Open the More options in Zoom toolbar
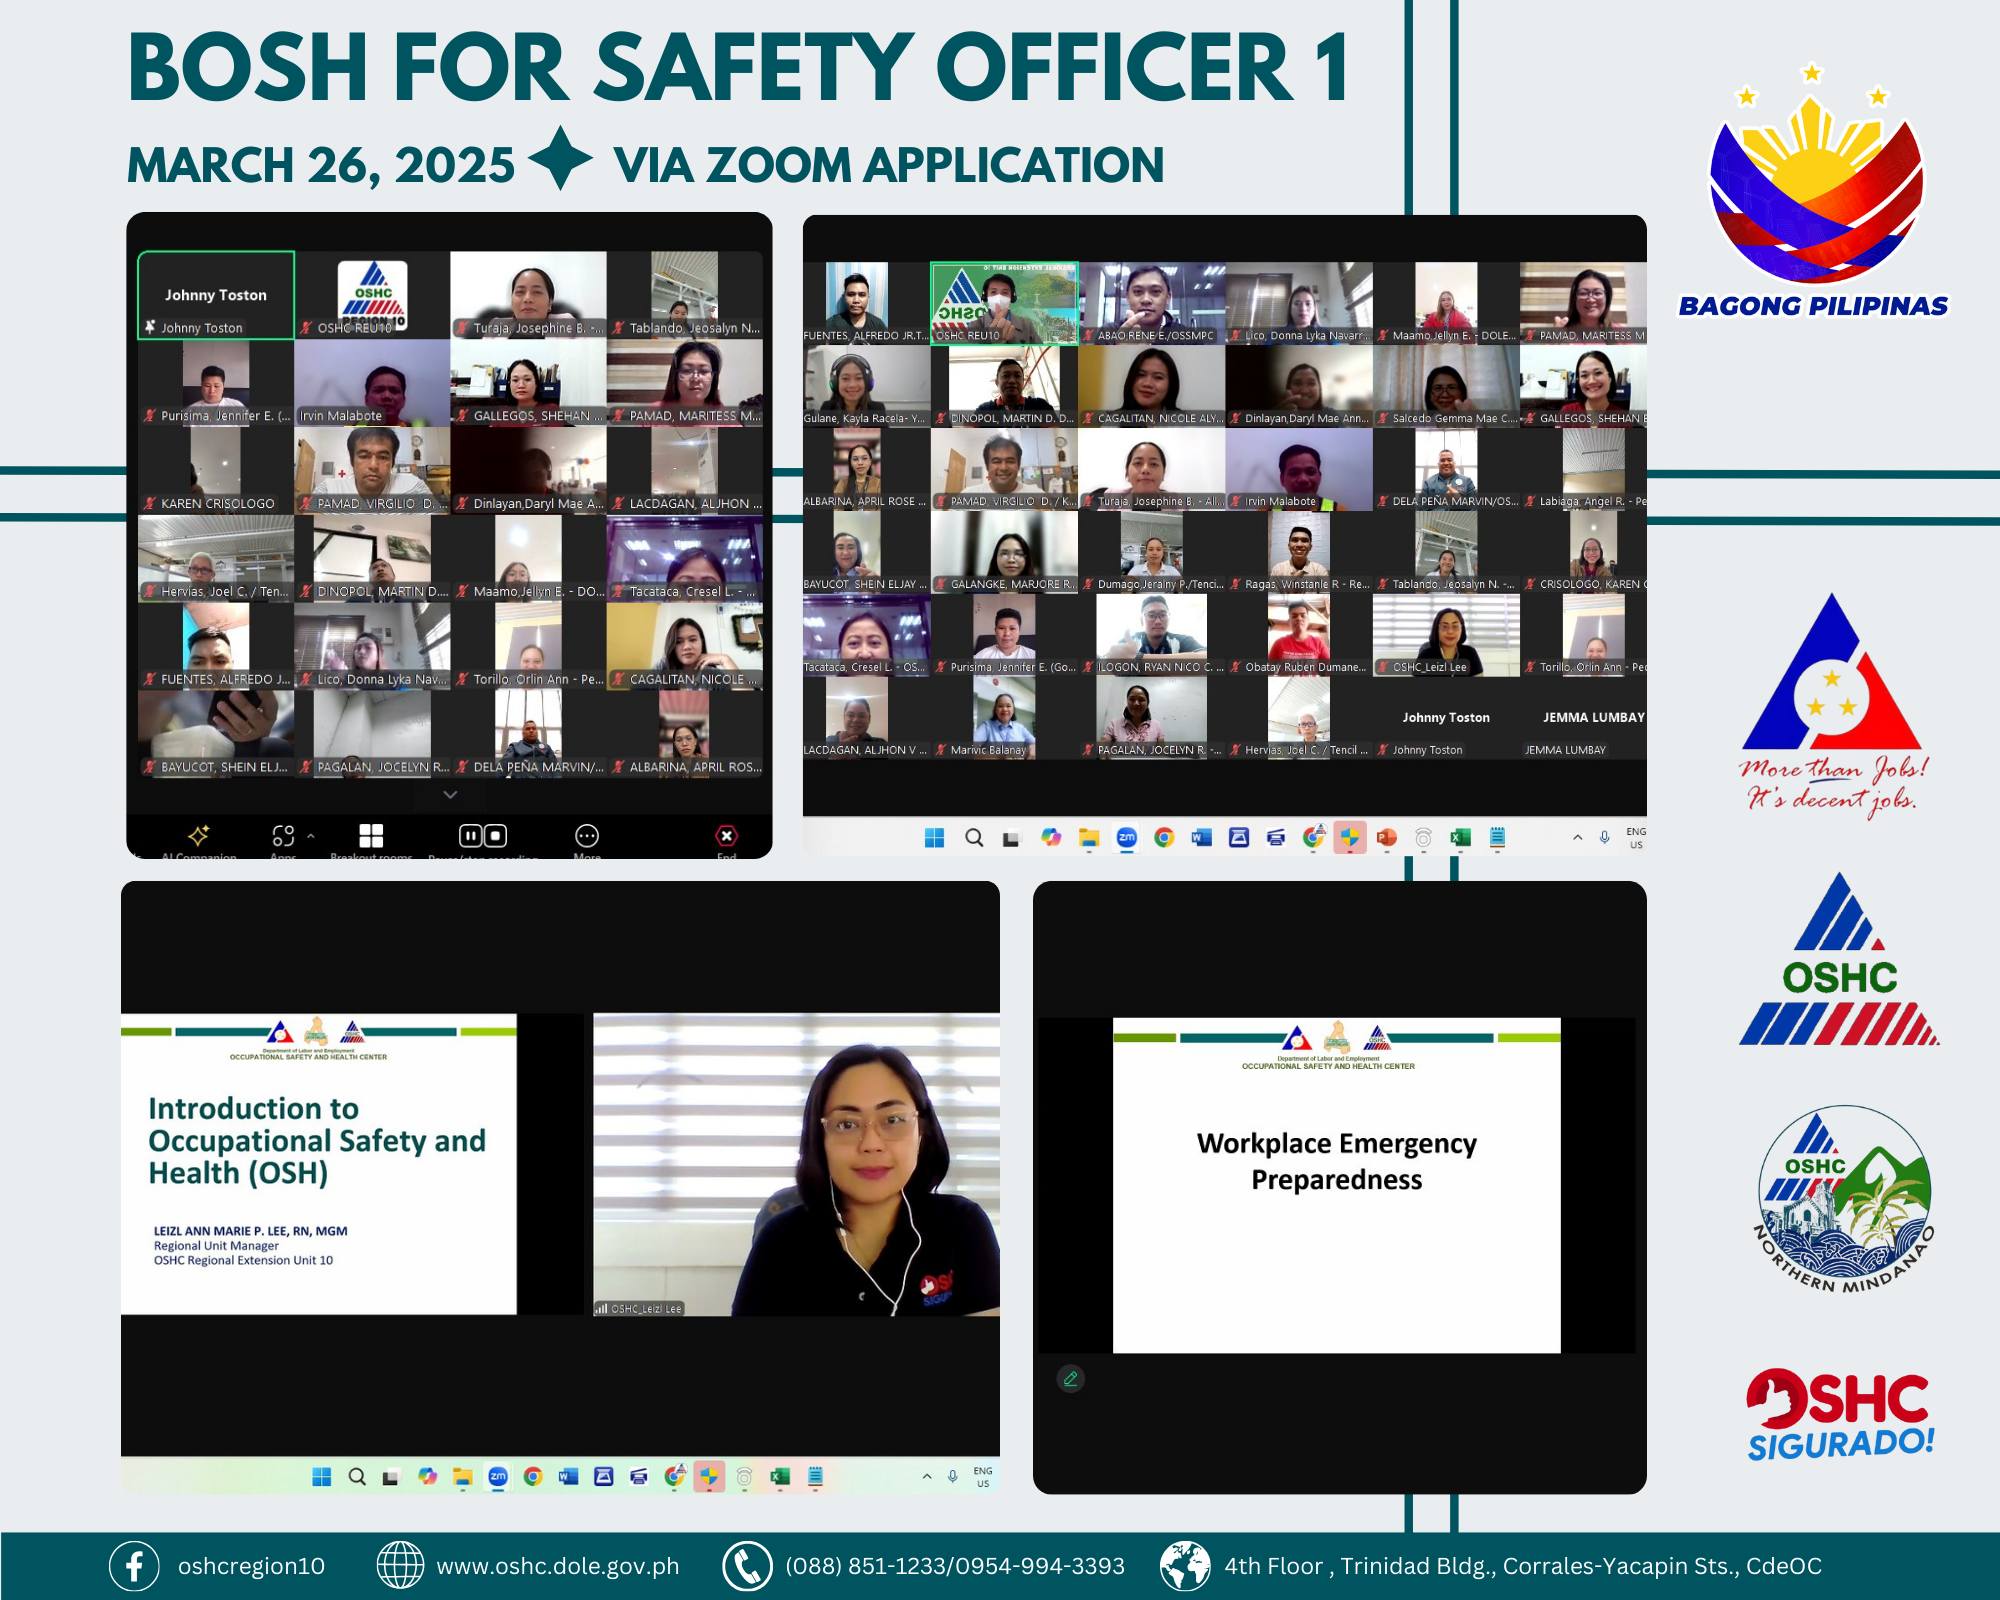 coord(587,835)
